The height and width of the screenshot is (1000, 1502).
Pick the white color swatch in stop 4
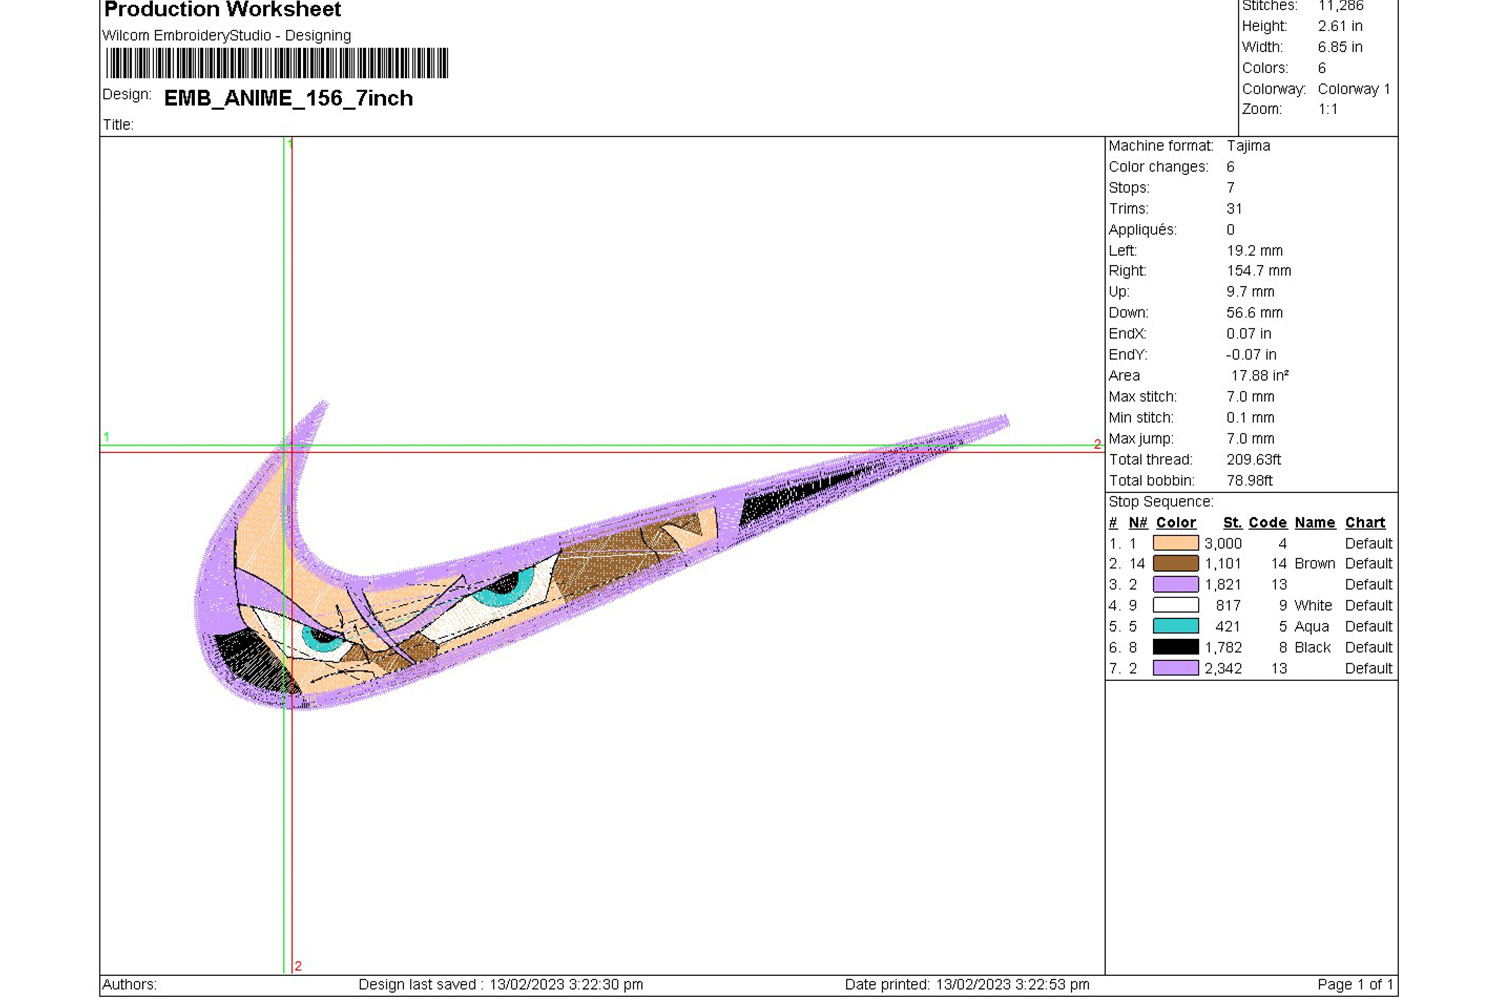[x=1175, y=606]
